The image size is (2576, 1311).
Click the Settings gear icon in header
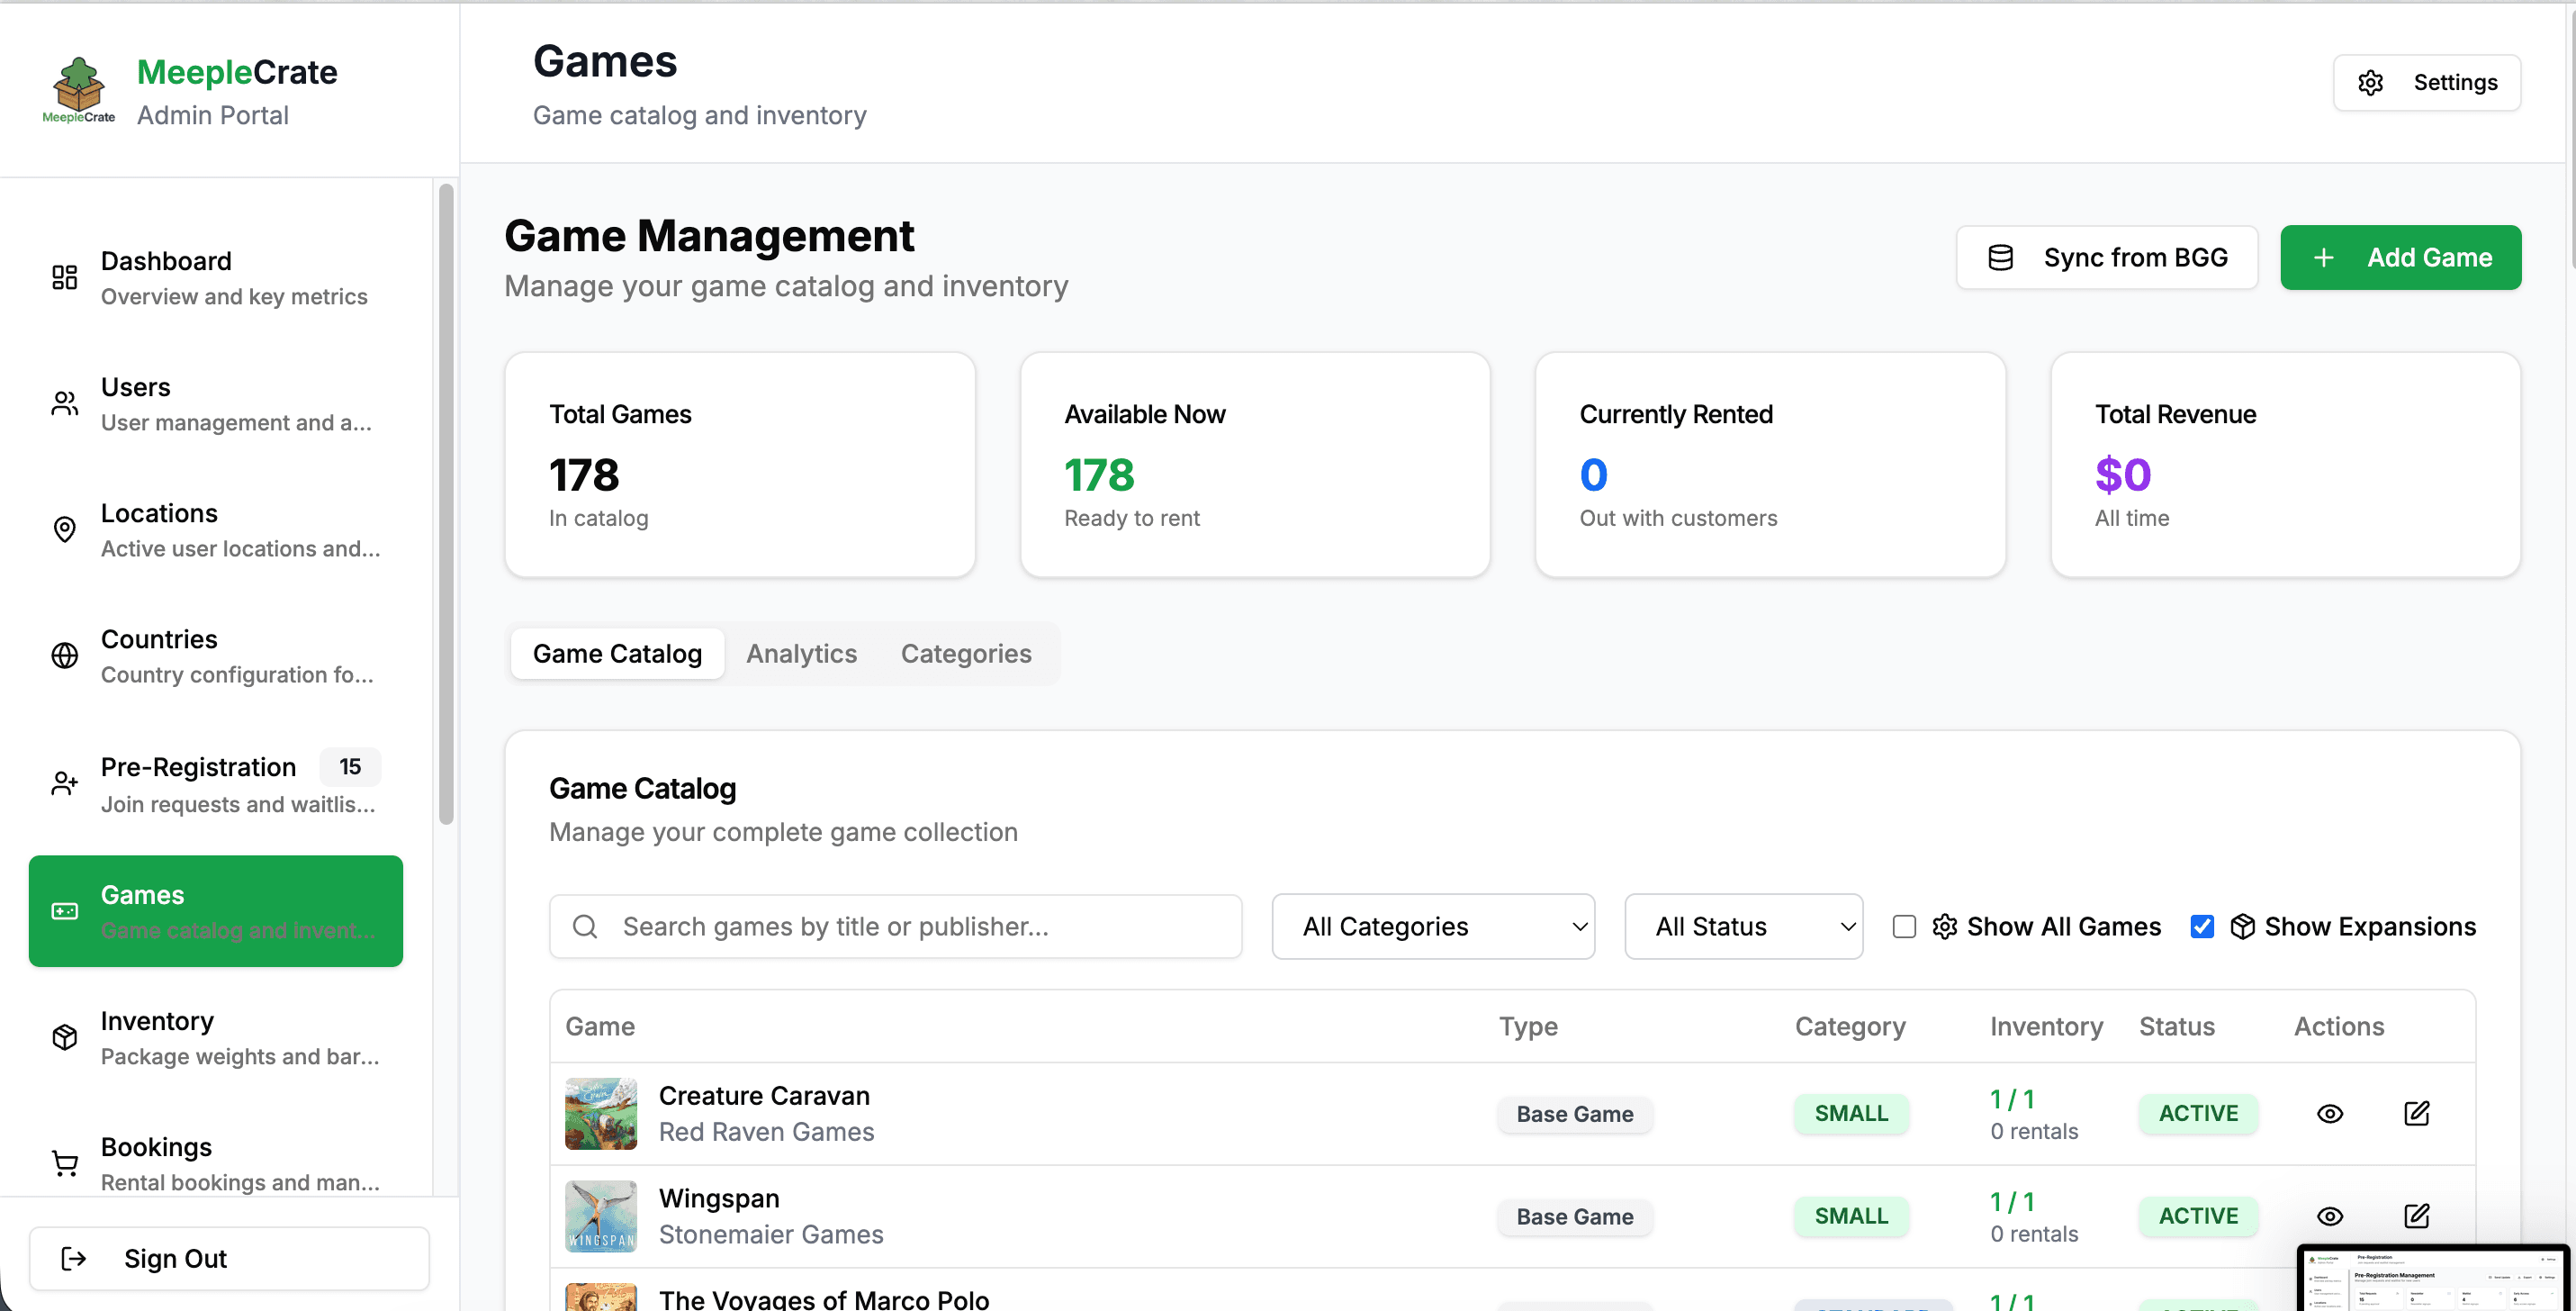2371,83
